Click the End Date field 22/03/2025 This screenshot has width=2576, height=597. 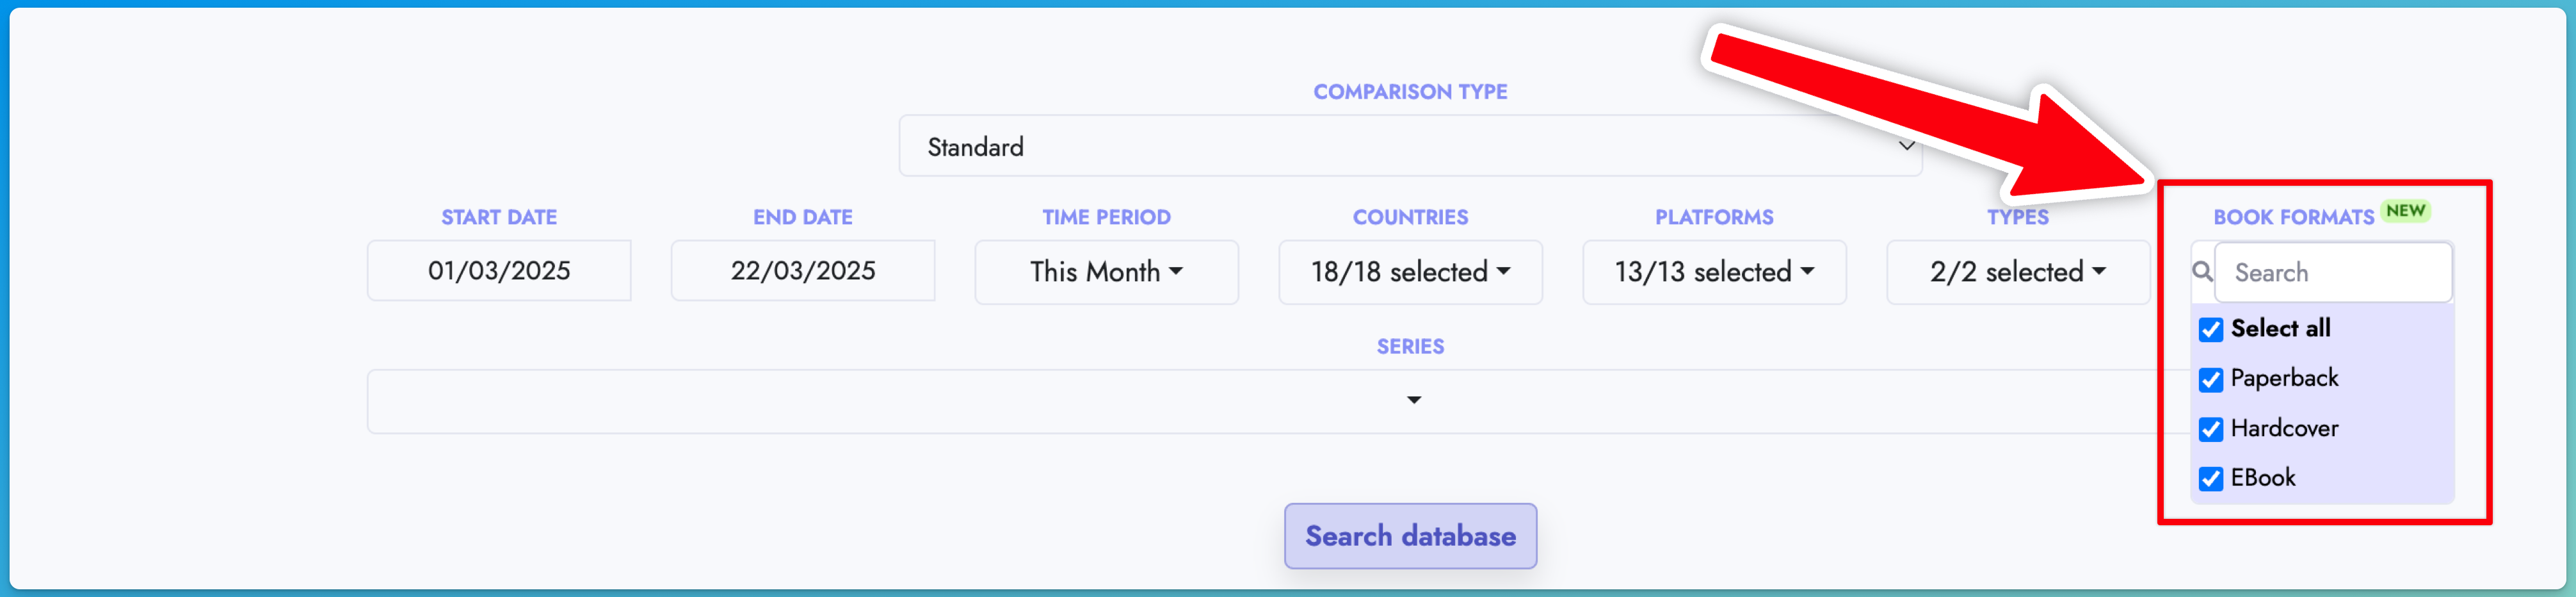pyautogui.click(x=803, y=270)
